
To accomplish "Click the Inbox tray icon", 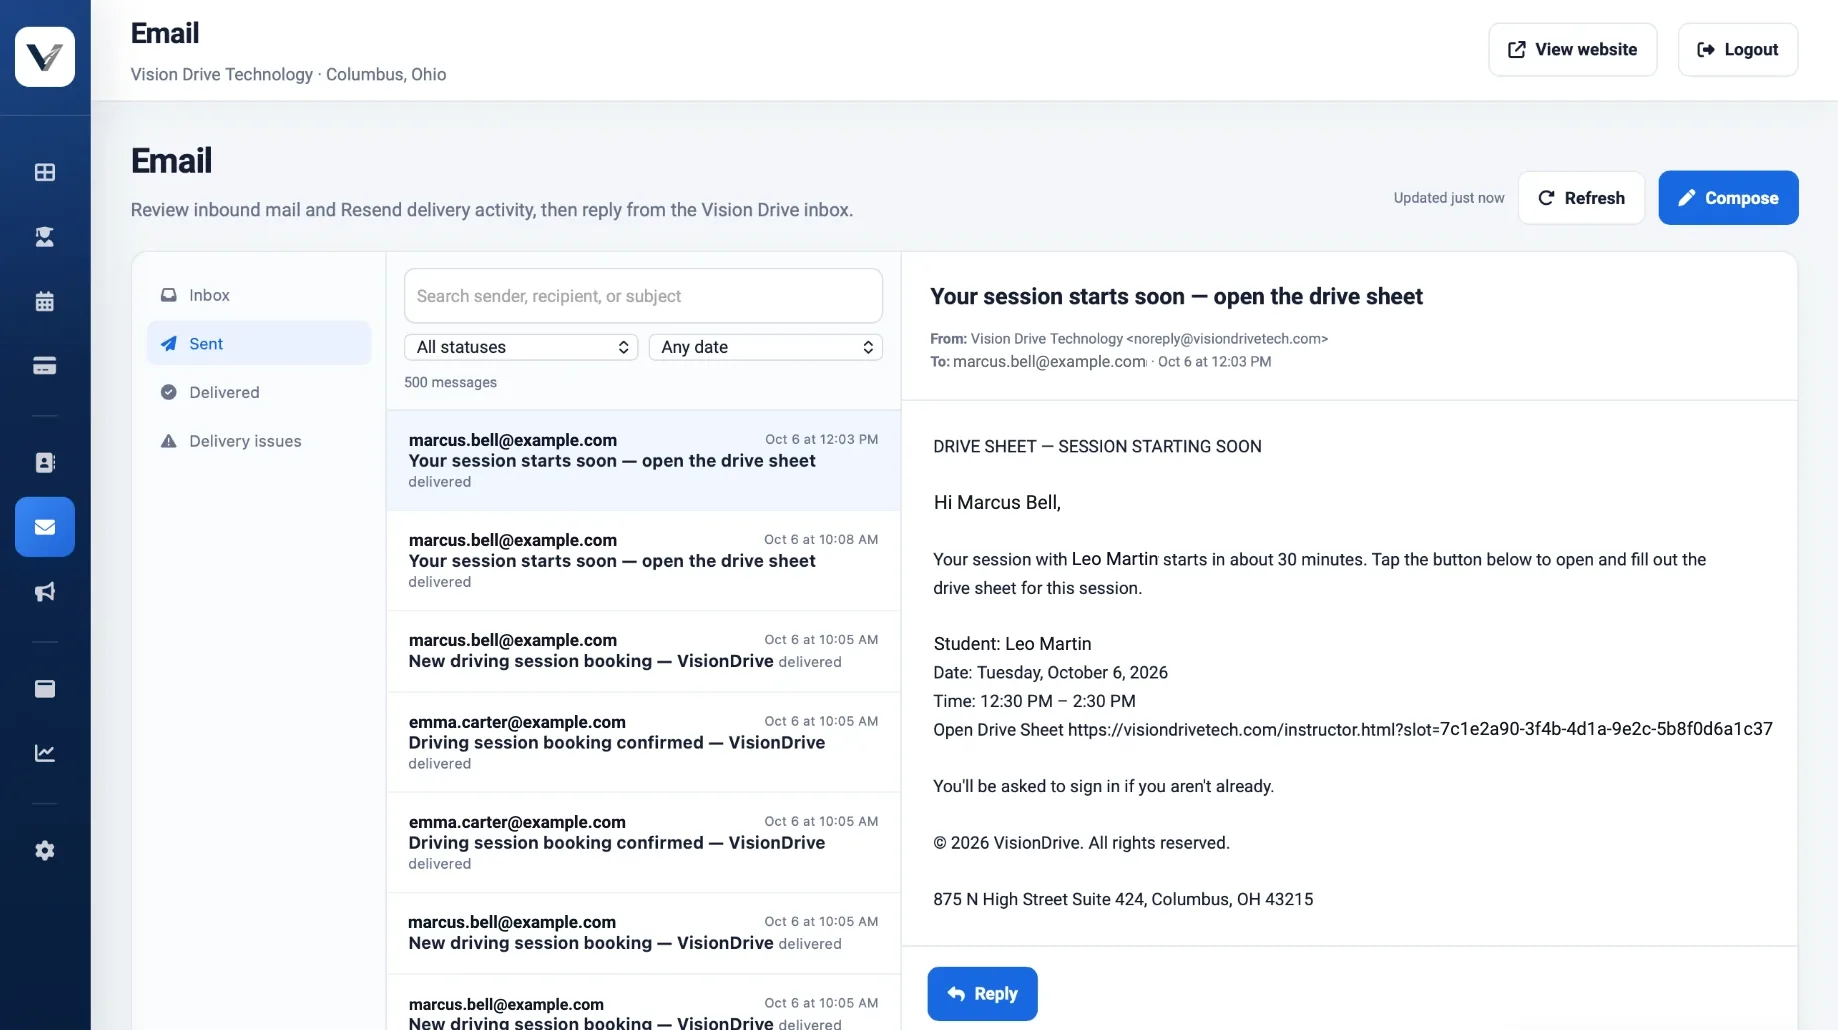I will 169,295.
